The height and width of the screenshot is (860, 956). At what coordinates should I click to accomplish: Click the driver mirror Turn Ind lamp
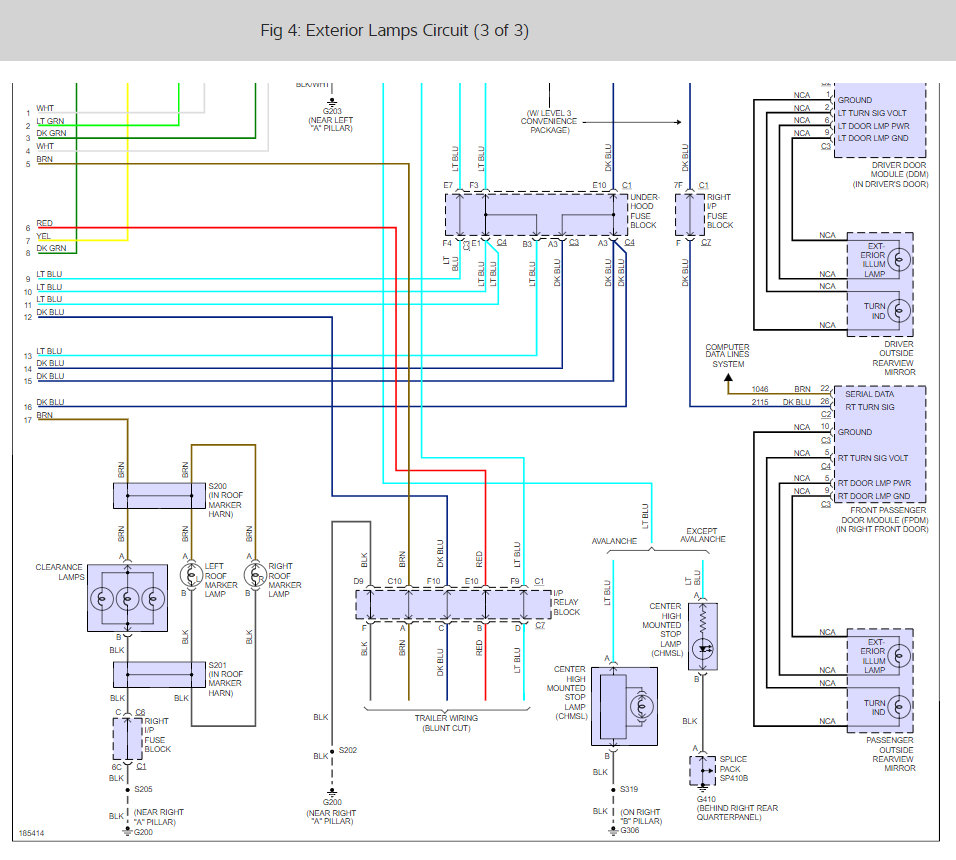coord(899,311)
